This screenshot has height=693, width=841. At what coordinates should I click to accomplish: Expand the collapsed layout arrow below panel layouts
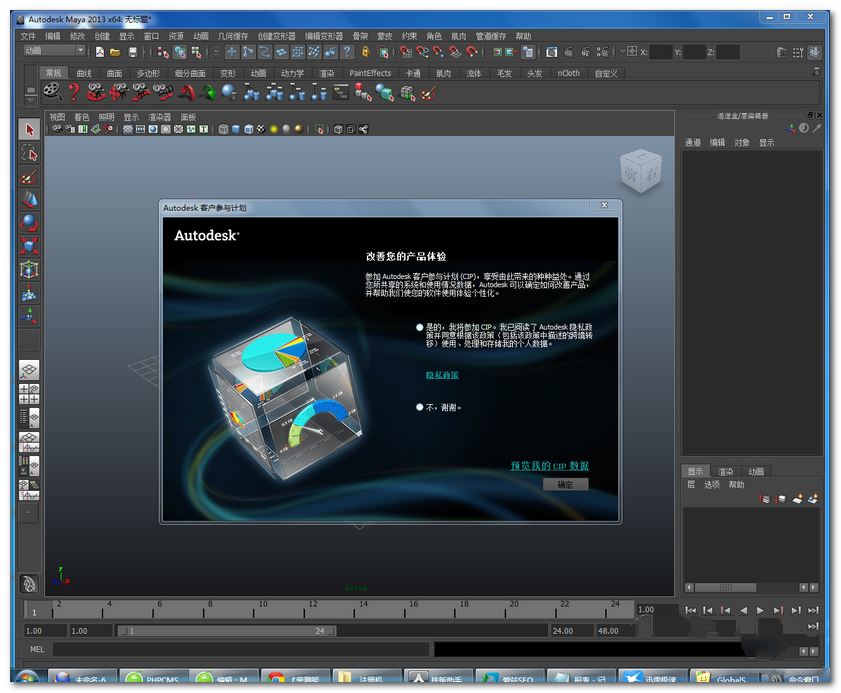(x=29, y=513)
